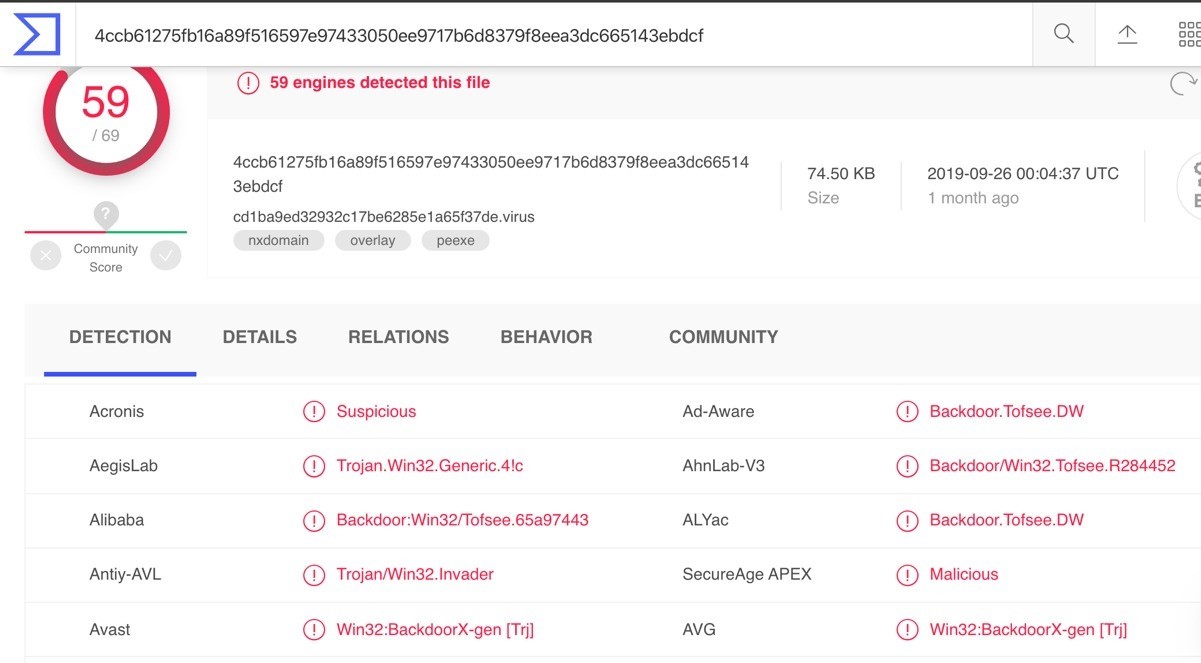
Task: Click the reanalyze refresh icon
Action: tap(1183, 84)
